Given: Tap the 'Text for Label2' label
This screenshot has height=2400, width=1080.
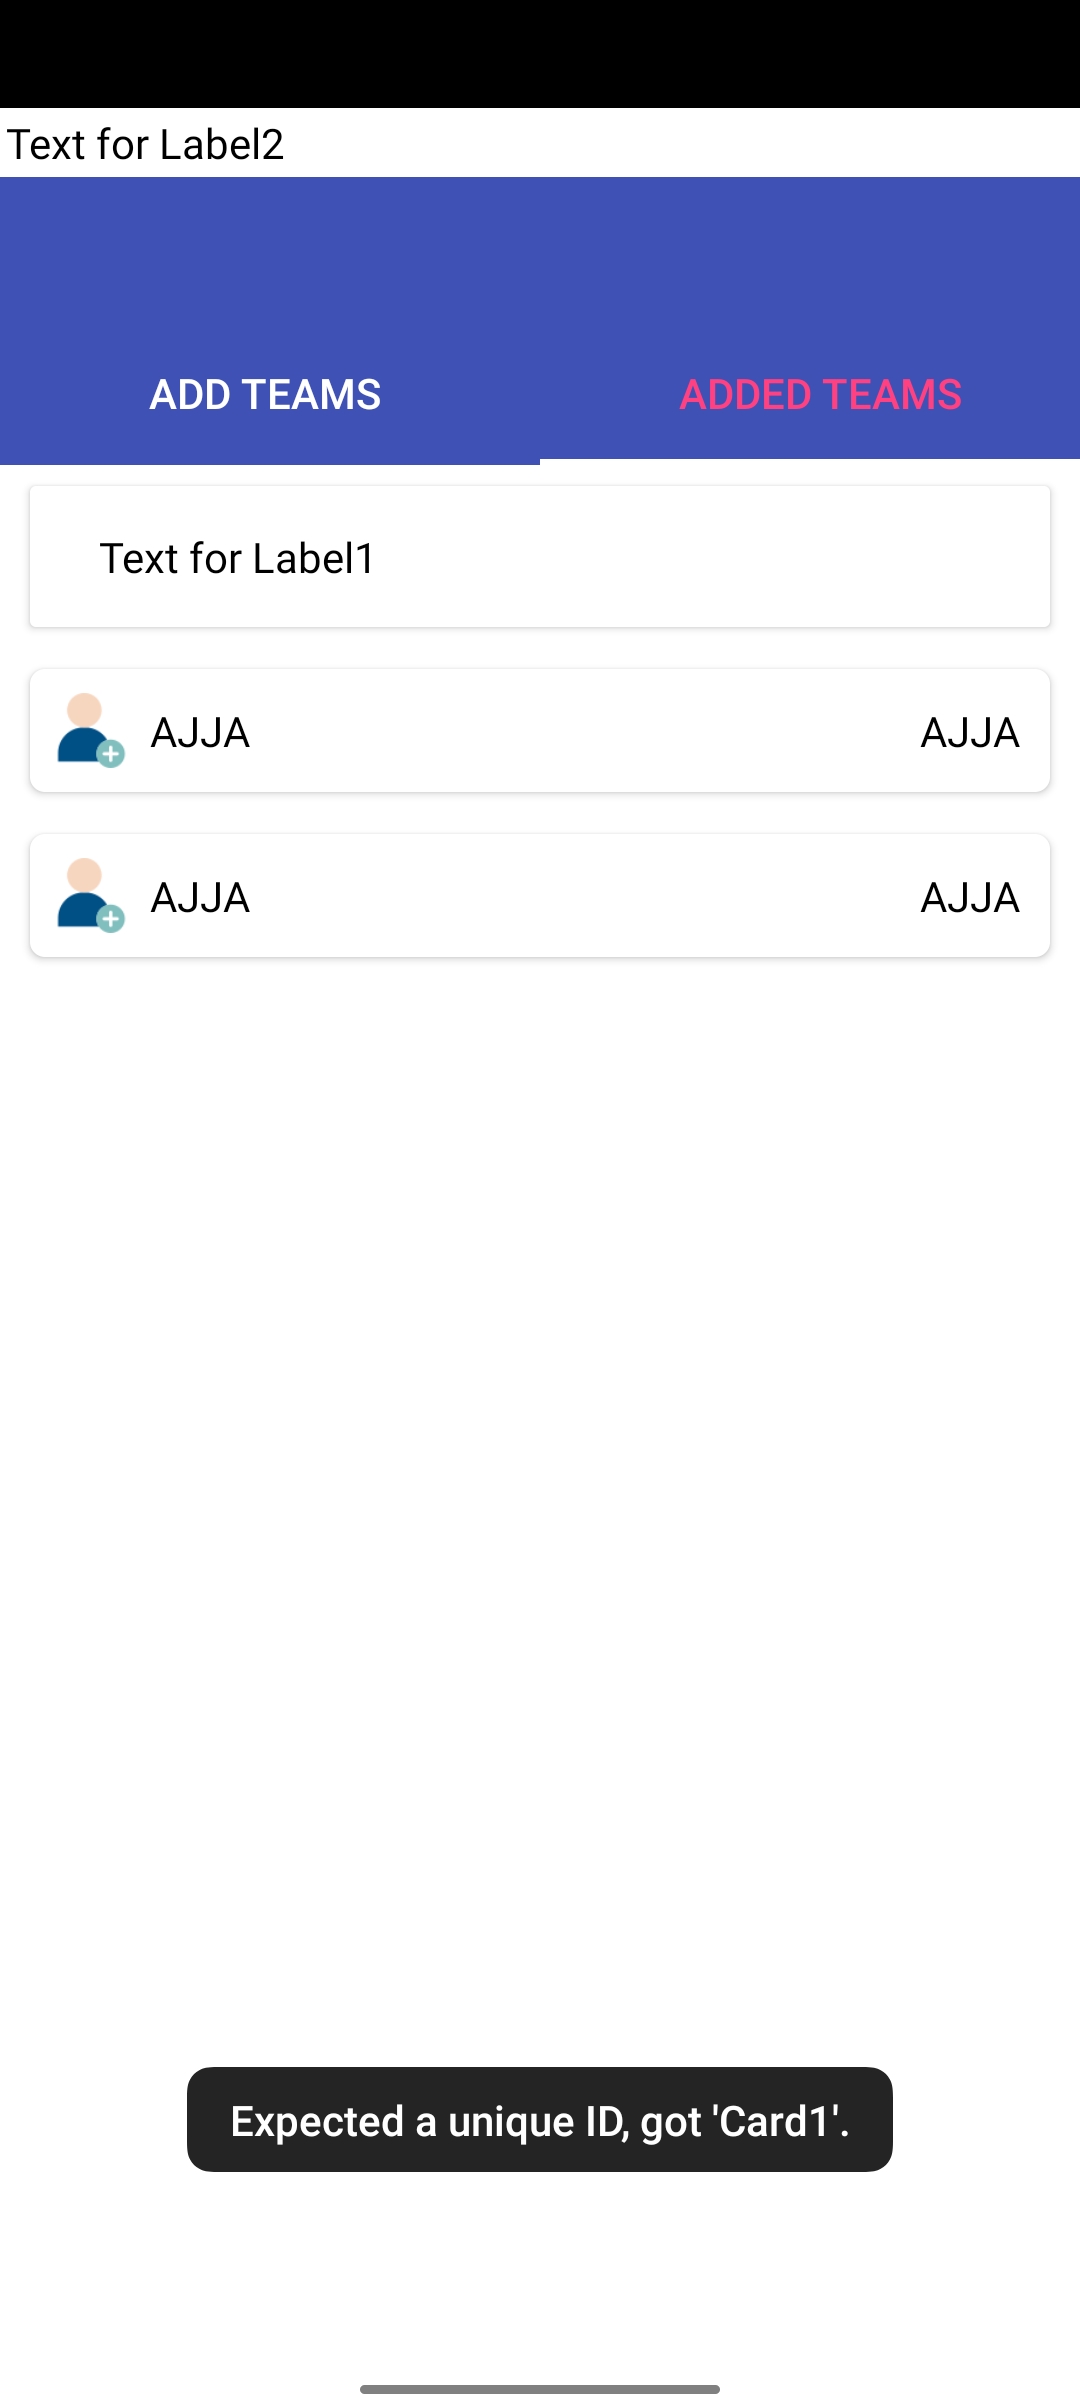Looking at the screenshot, I should pyautogui.click(x=146, y=144).
